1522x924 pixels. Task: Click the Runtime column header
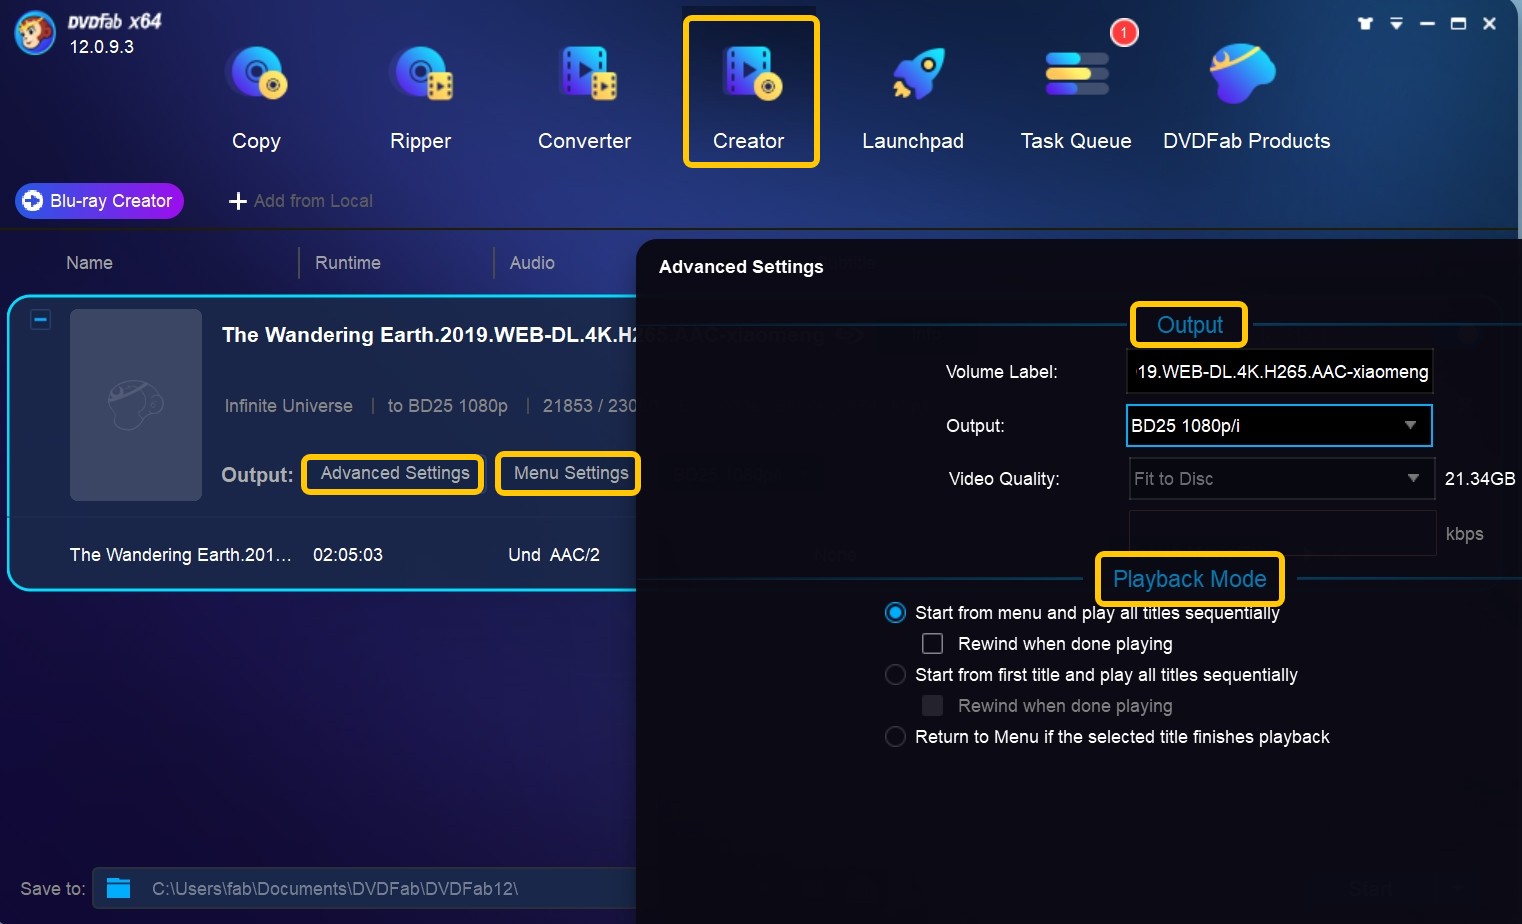tap(347, 263)
